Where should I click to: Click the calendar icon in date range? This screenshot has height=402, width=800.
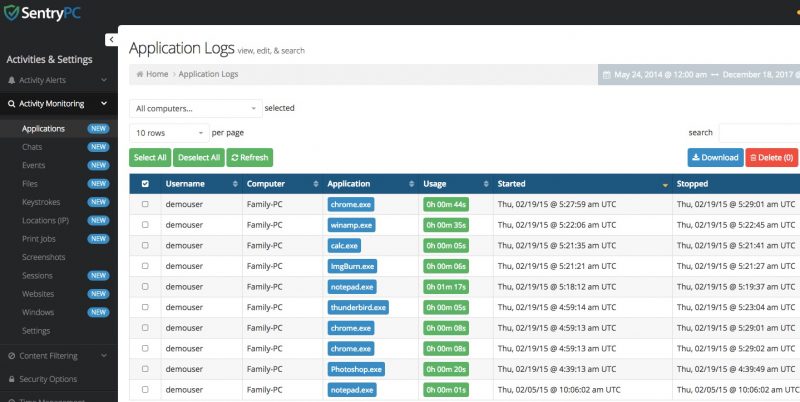(x=607, y=75)
